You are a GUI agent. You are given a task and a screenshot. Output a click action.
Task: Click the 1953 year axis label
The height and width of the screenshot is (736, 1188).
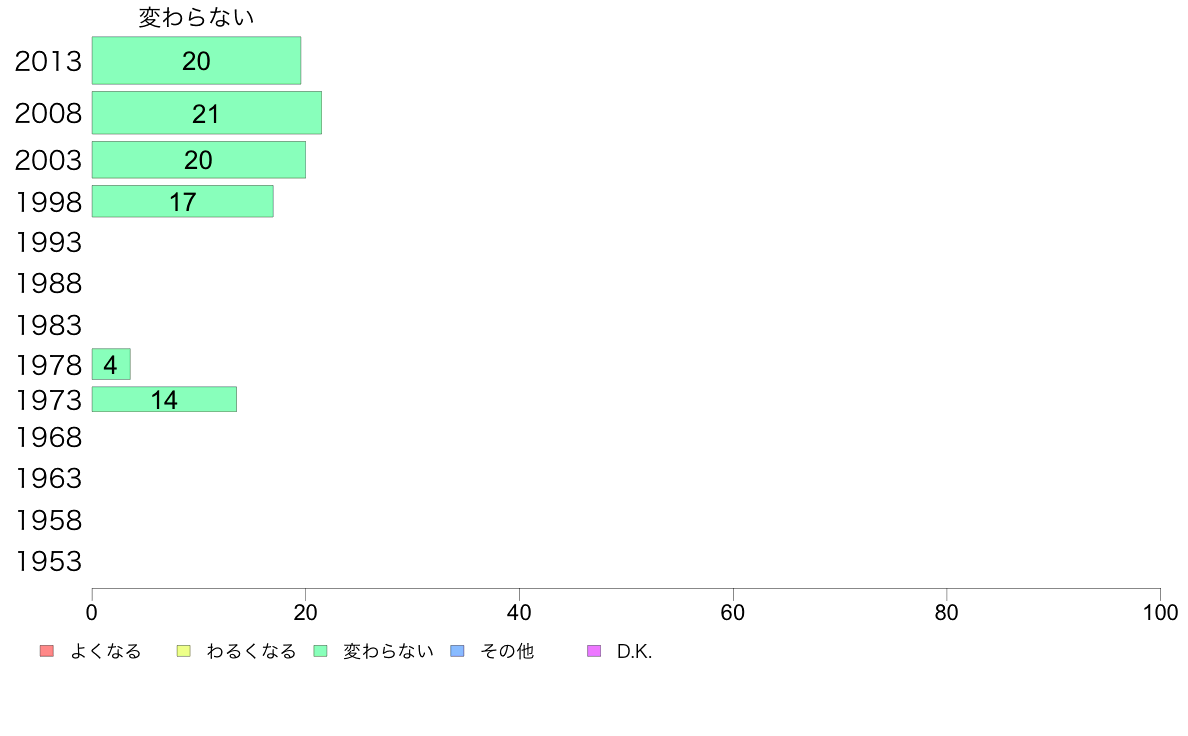pos(48,562)
